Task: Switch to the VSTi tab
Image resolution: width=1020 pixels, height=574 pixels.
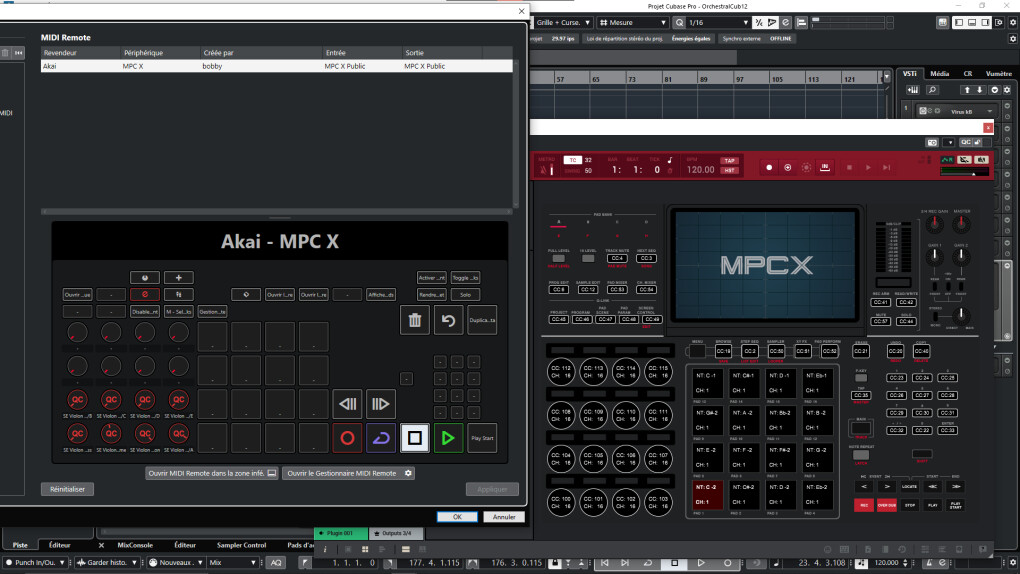Action: pyautogui.click(x=909, y=74)
